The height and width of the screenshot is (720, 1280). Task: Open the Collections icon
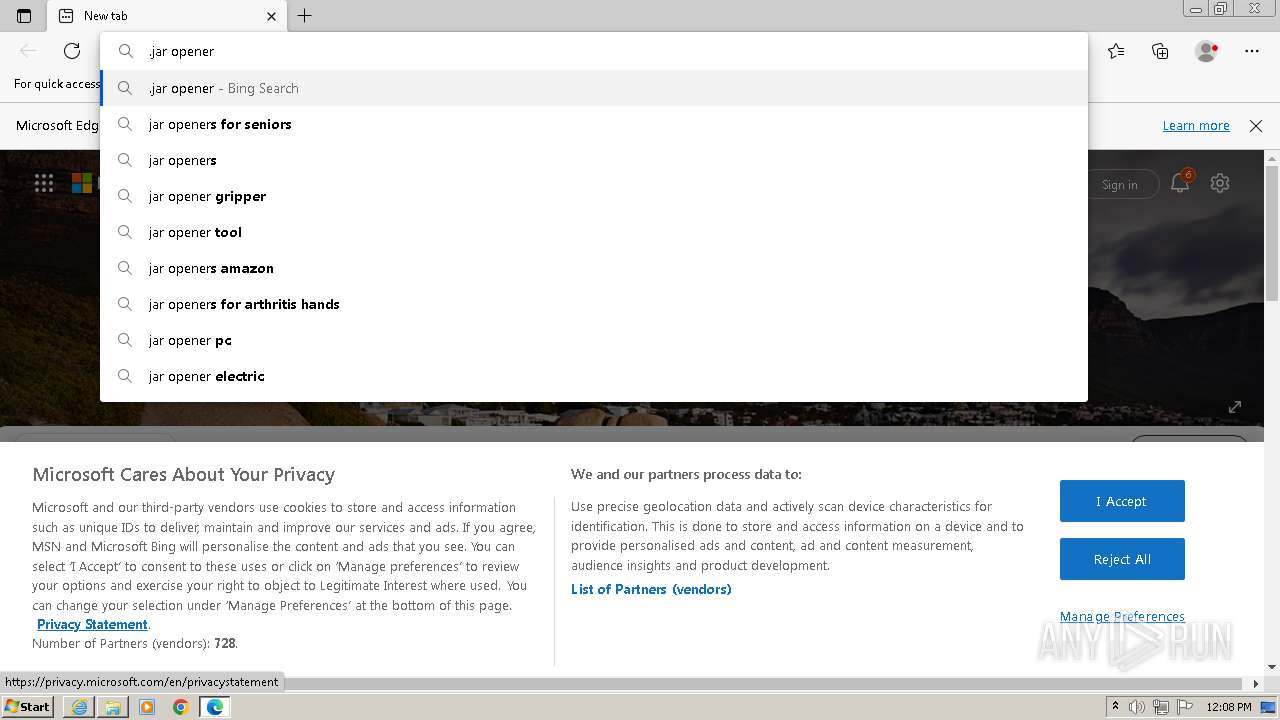tap(1160, 51)
